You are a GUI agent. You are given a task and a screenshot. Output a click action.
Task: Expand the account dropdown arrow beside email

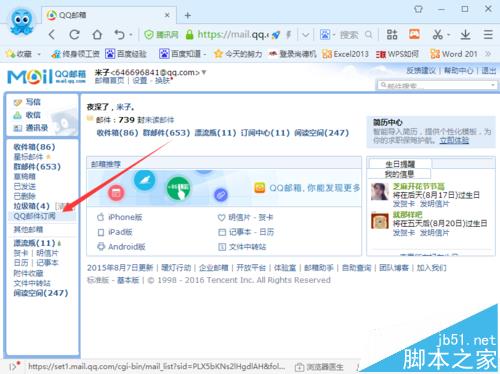point(204,72)
